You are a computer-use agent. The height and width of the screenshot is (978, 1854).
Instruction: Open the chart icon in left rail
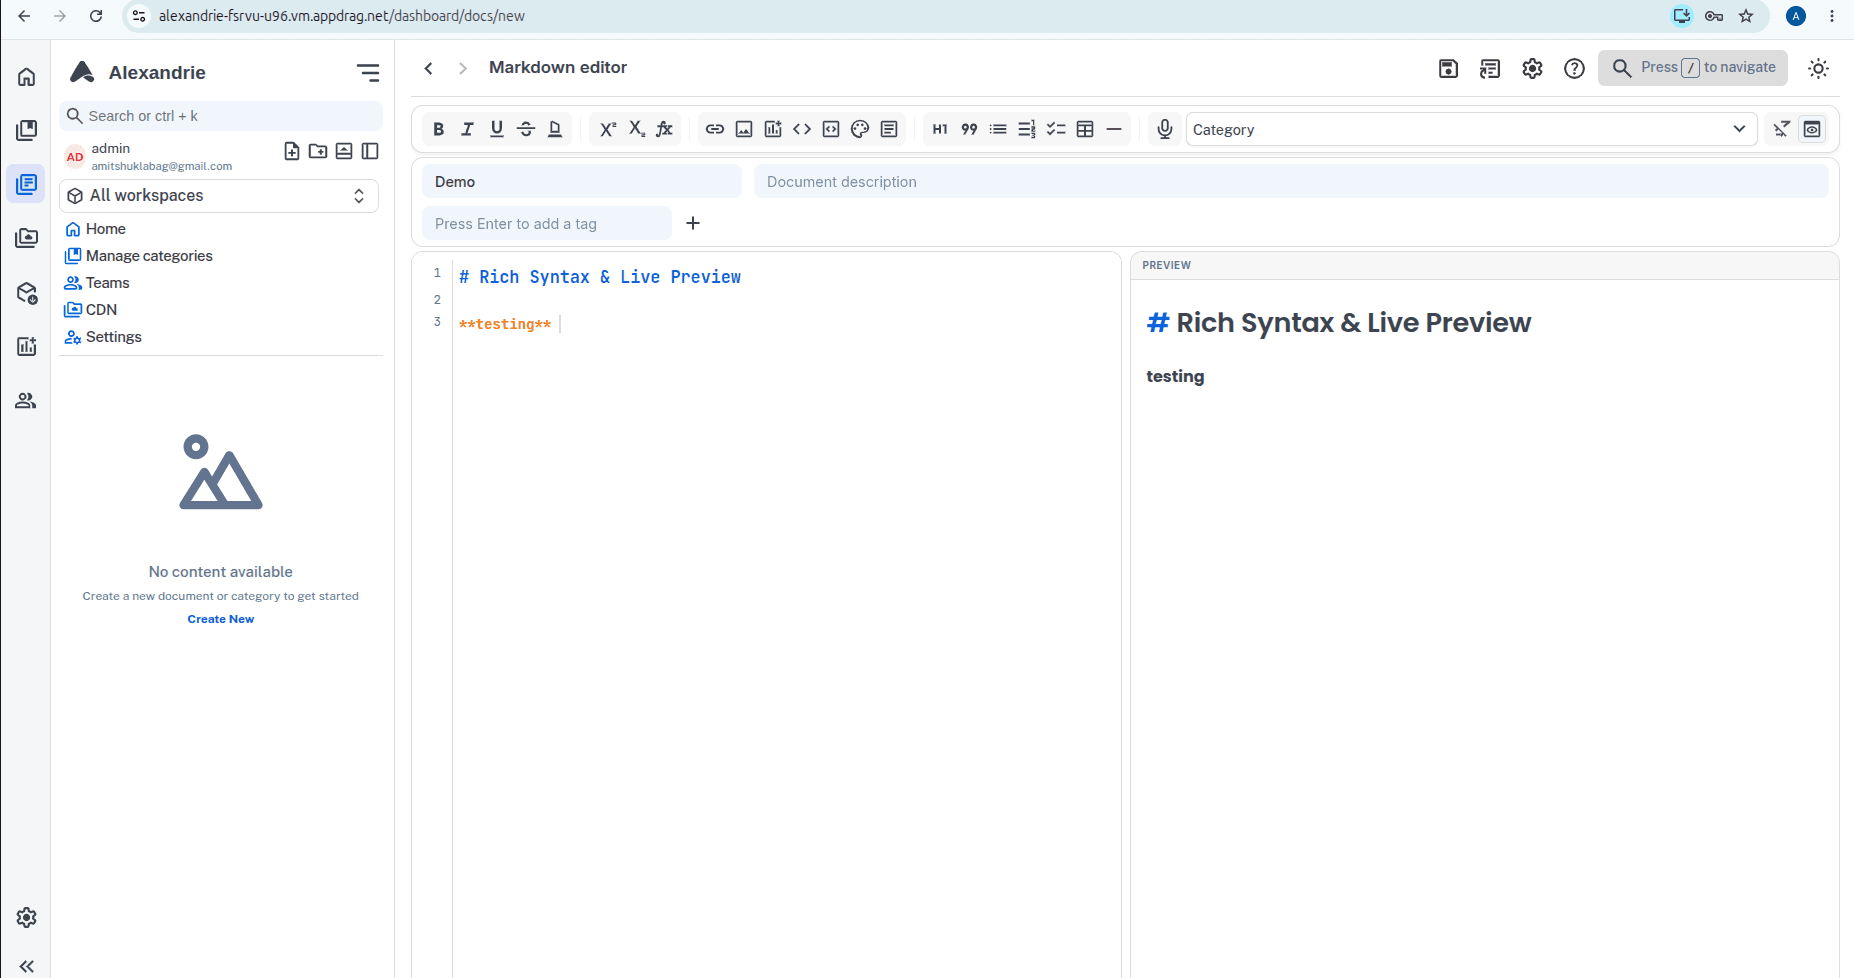point(27,346)
